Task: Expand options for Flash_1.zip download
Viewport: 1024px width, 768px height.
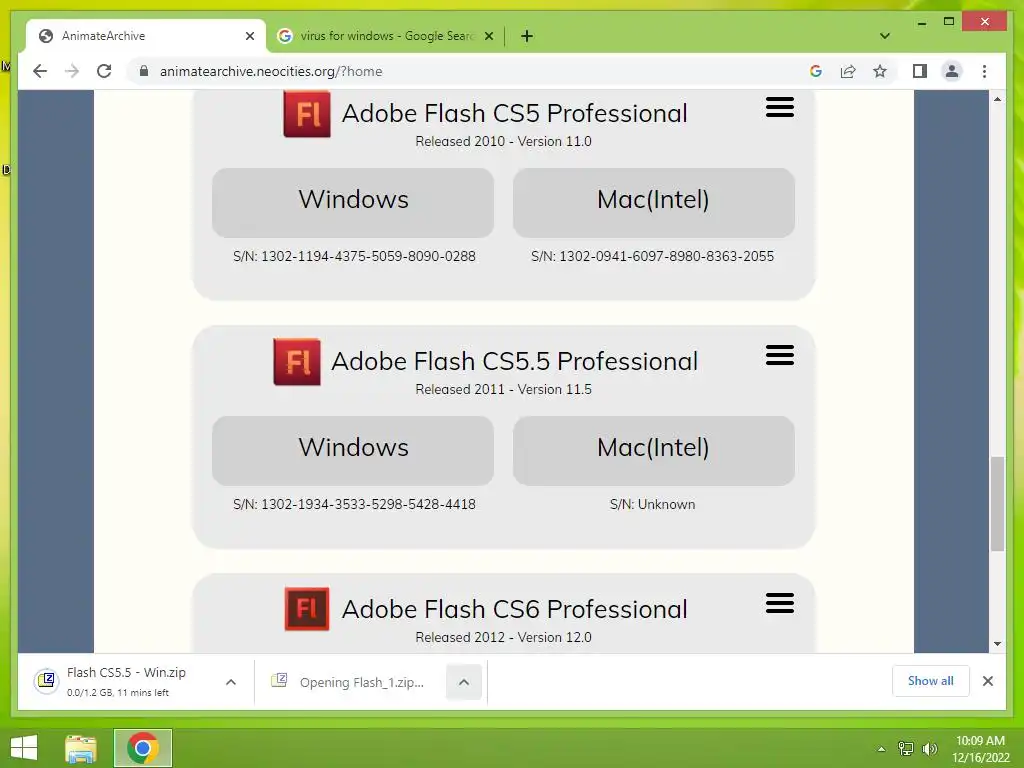Action: click(464, 682)
